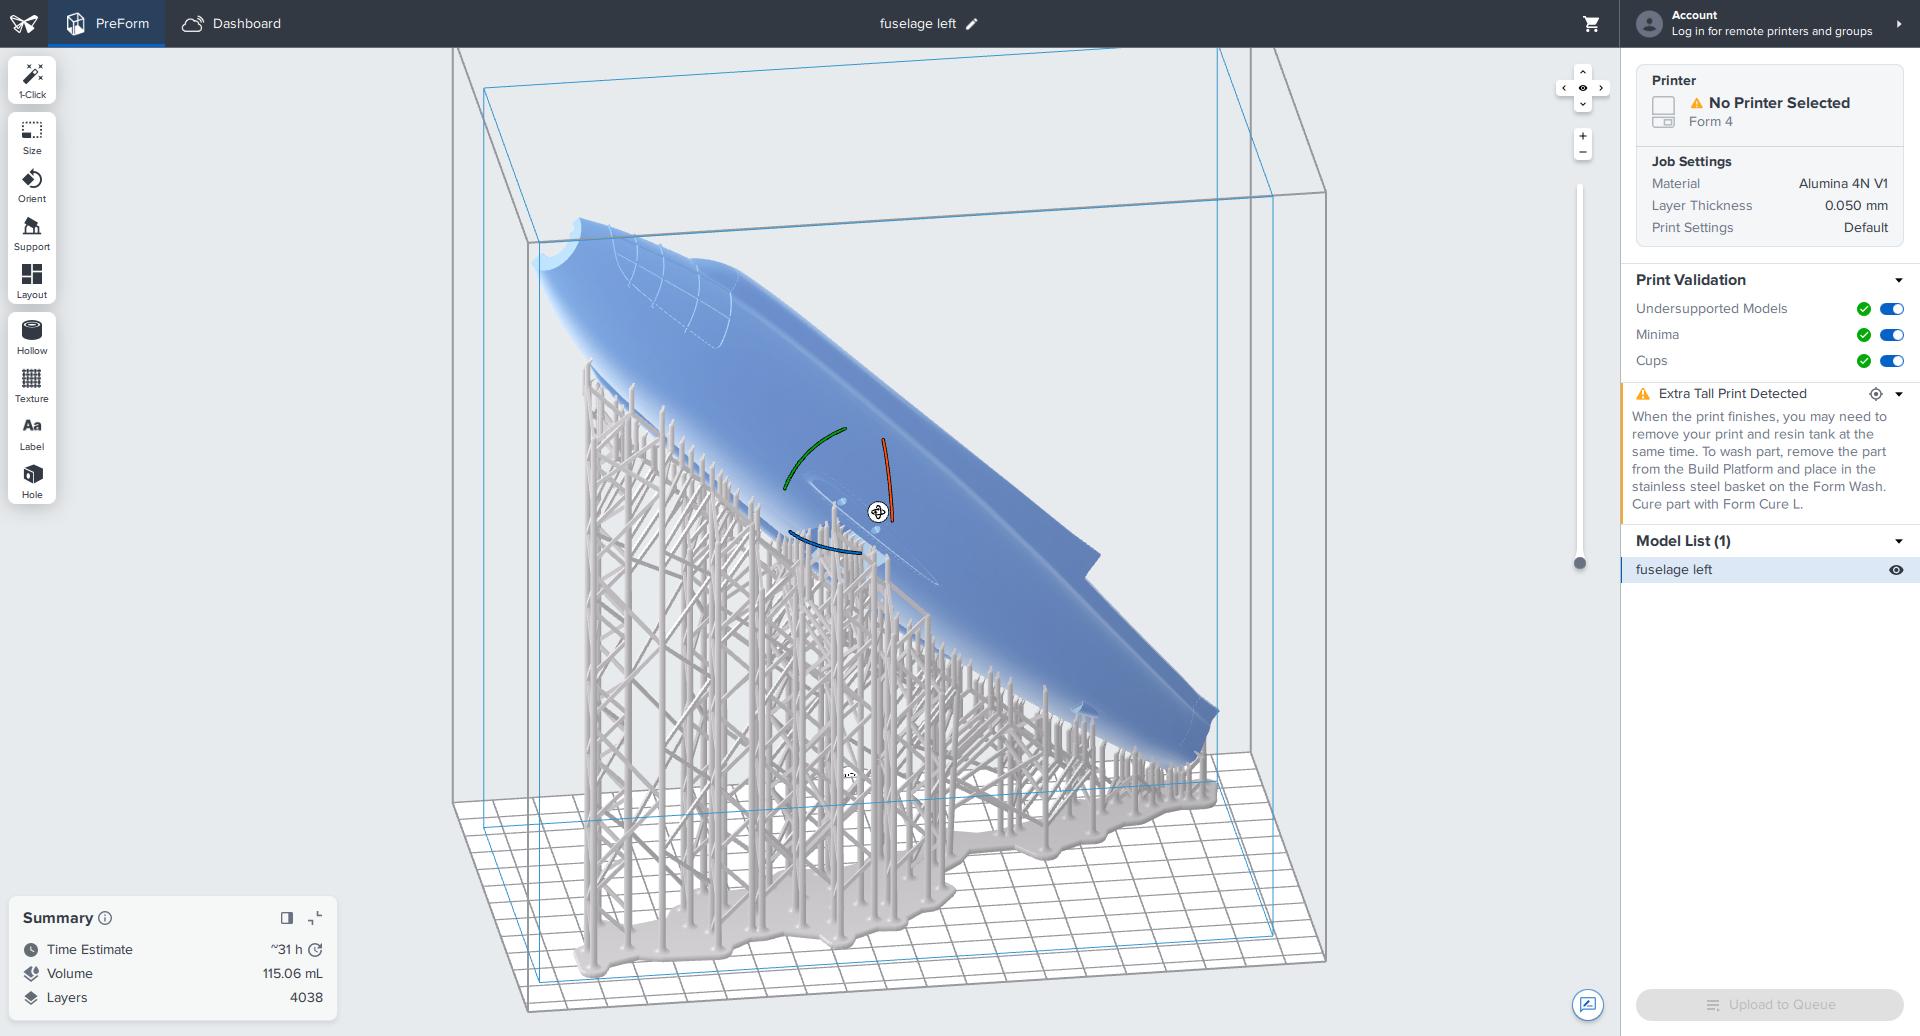
Task: Open the Orient tool
Action: click(x=32, y=186)
